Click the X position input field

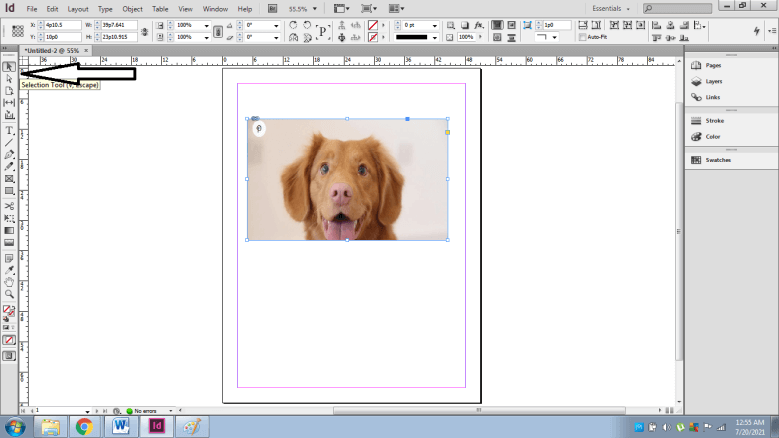pos(63,25)
